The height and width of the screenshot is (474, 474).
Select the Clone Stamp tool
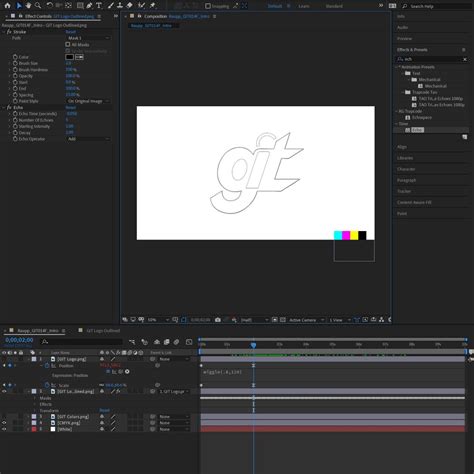(120, 5)
